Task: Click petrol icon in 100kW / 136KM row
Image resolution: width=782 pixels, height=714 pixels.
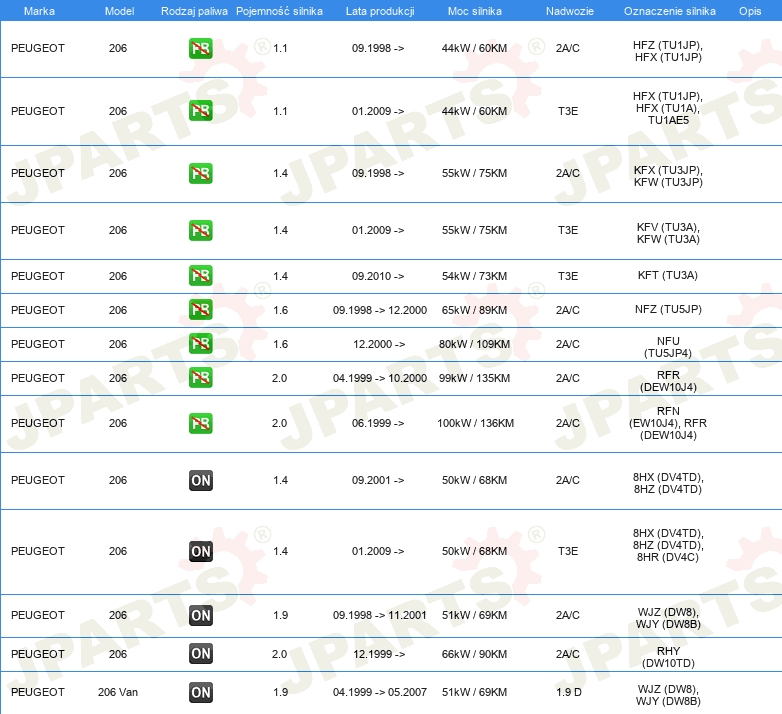Action: click(x=200, y=423)
